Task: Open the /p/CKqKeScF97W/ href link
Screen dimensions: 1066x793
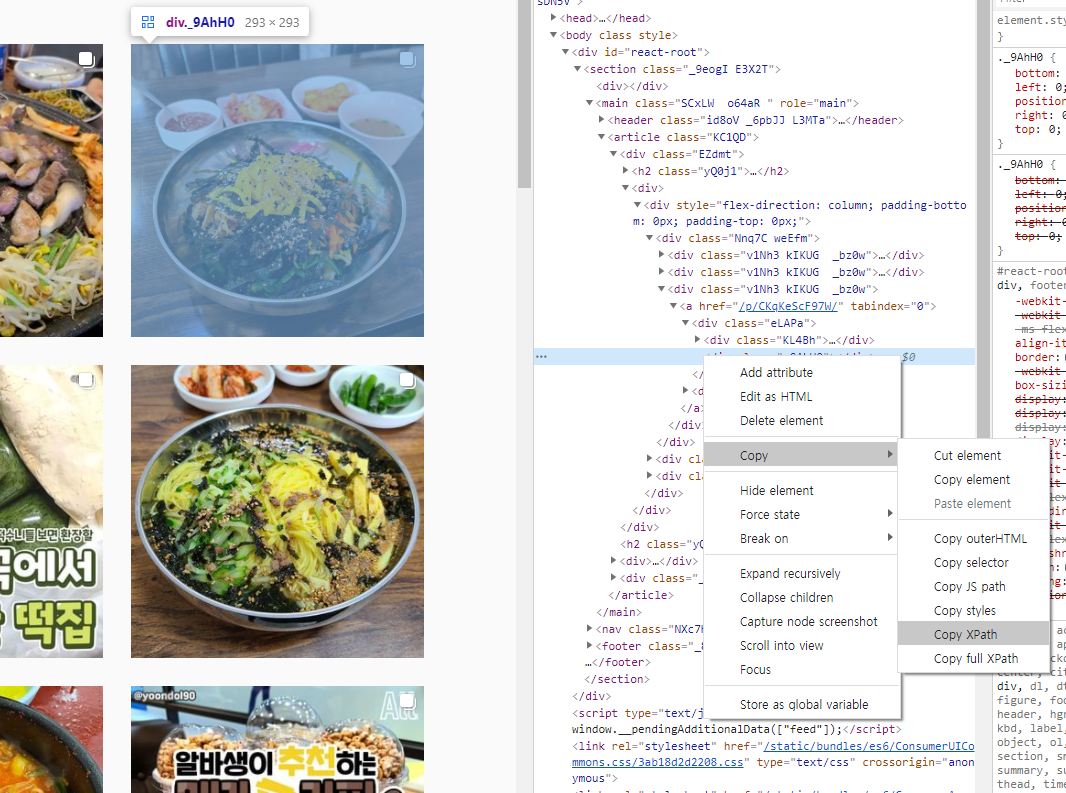Action: click(x=788, y=306)
